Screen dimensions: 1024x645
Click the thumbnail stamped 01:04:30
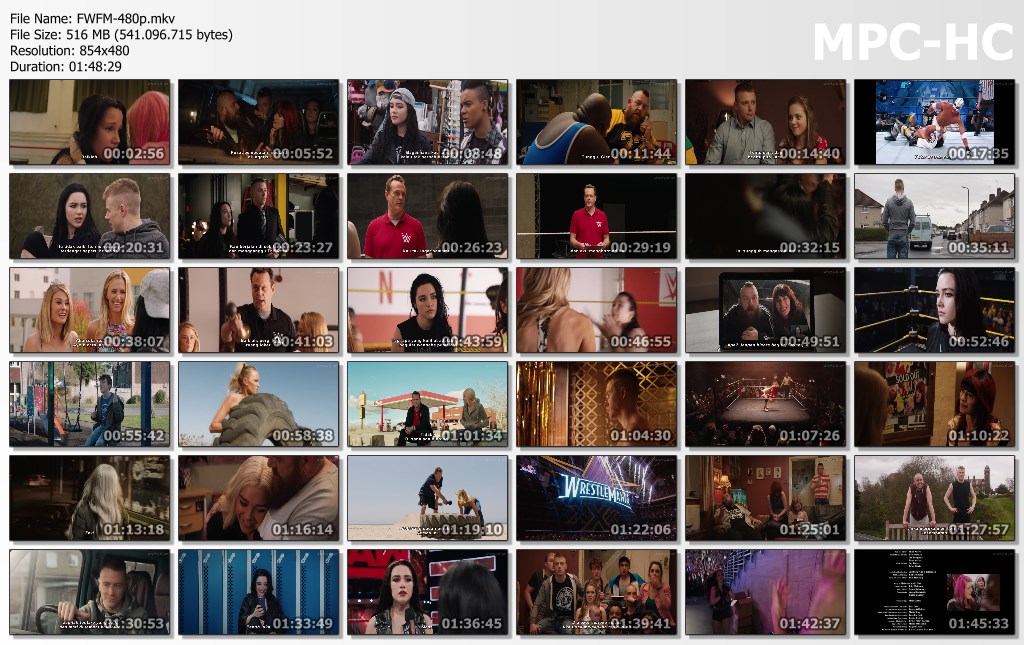coord(597,404)
